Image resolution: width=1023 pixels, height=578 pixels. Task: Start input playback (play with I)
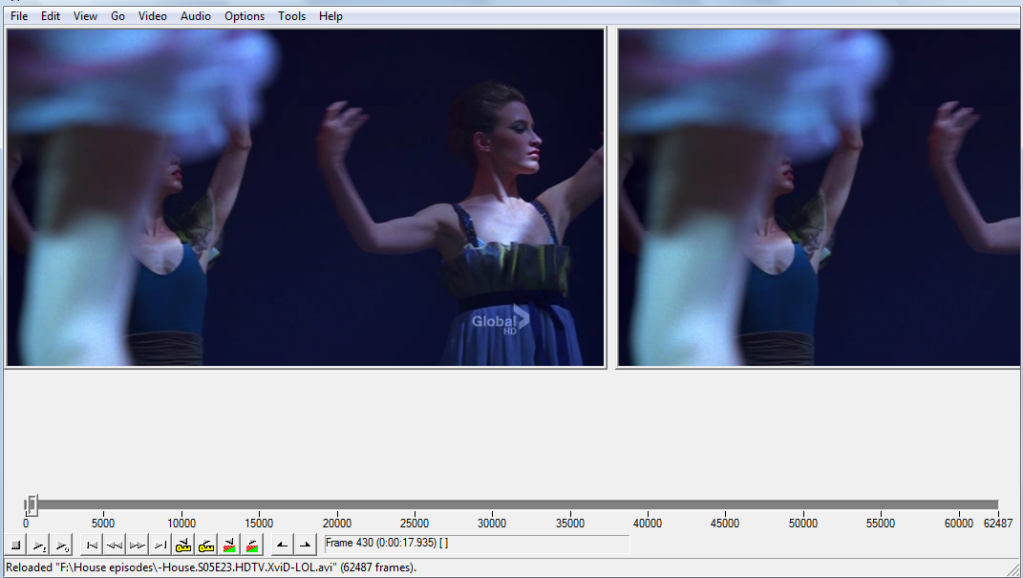pos(39,545)
